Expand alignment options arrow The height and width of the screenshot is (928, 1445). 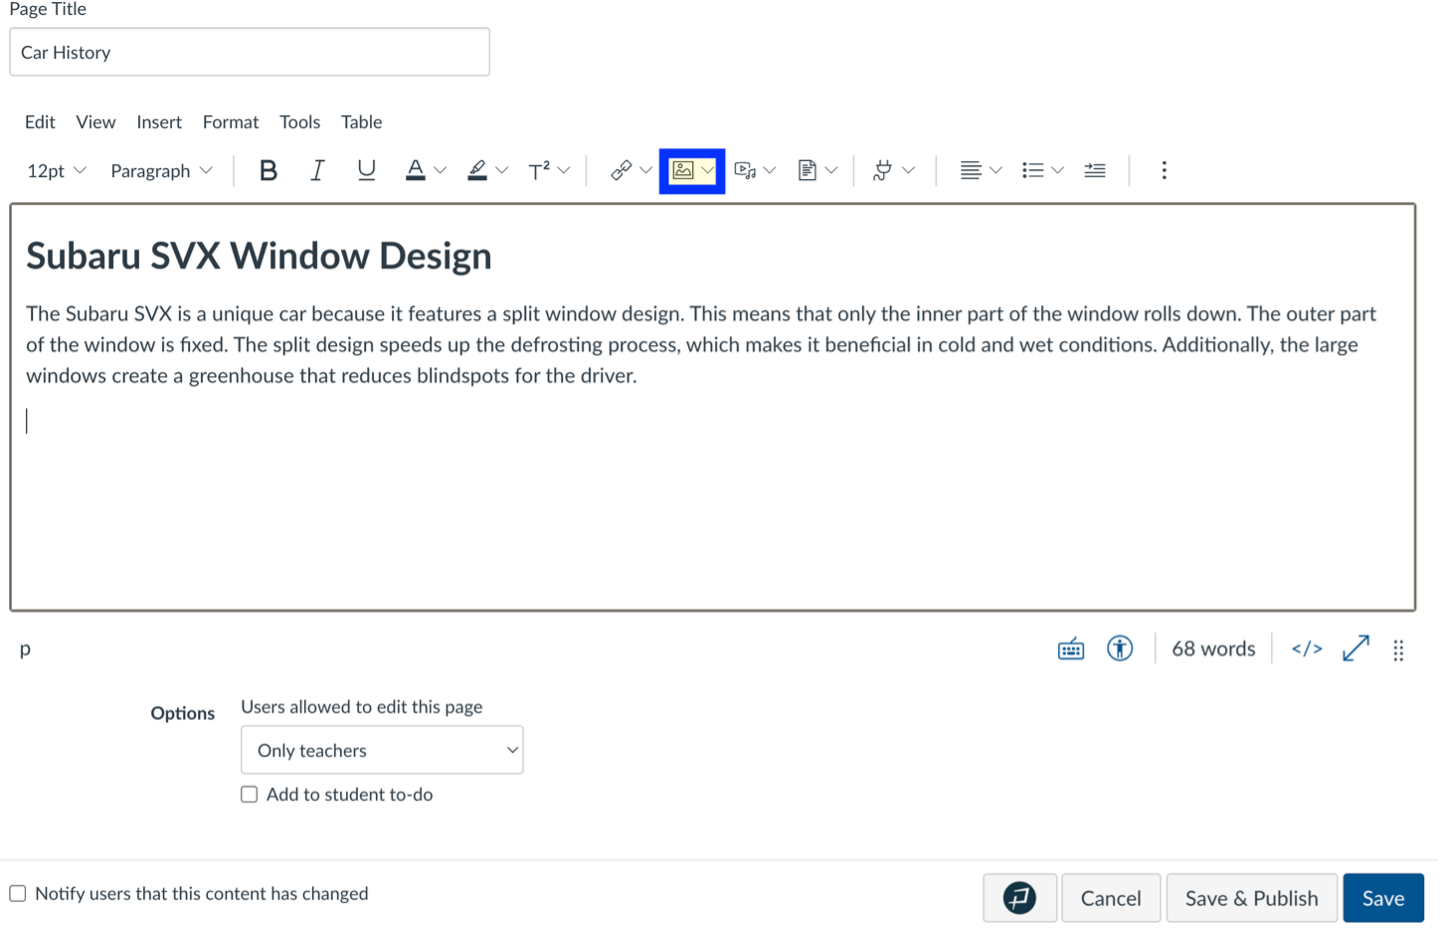(996, 171)
